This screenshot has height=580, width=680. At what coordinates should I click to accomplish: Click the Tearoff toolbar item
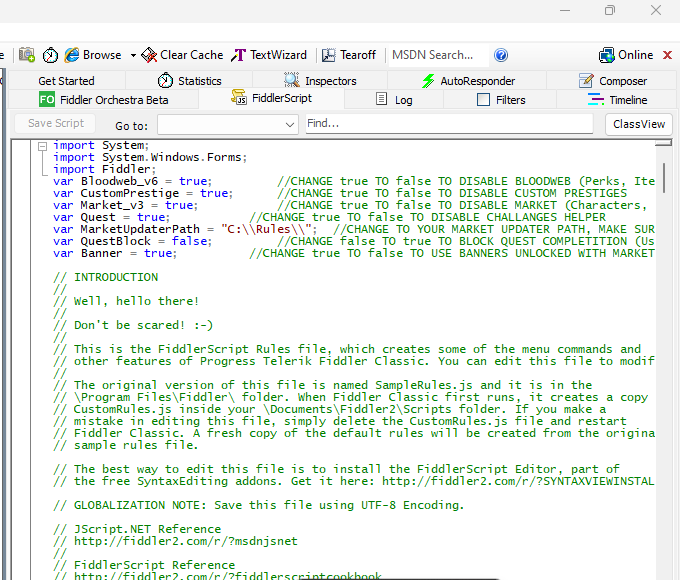[349, 55]
